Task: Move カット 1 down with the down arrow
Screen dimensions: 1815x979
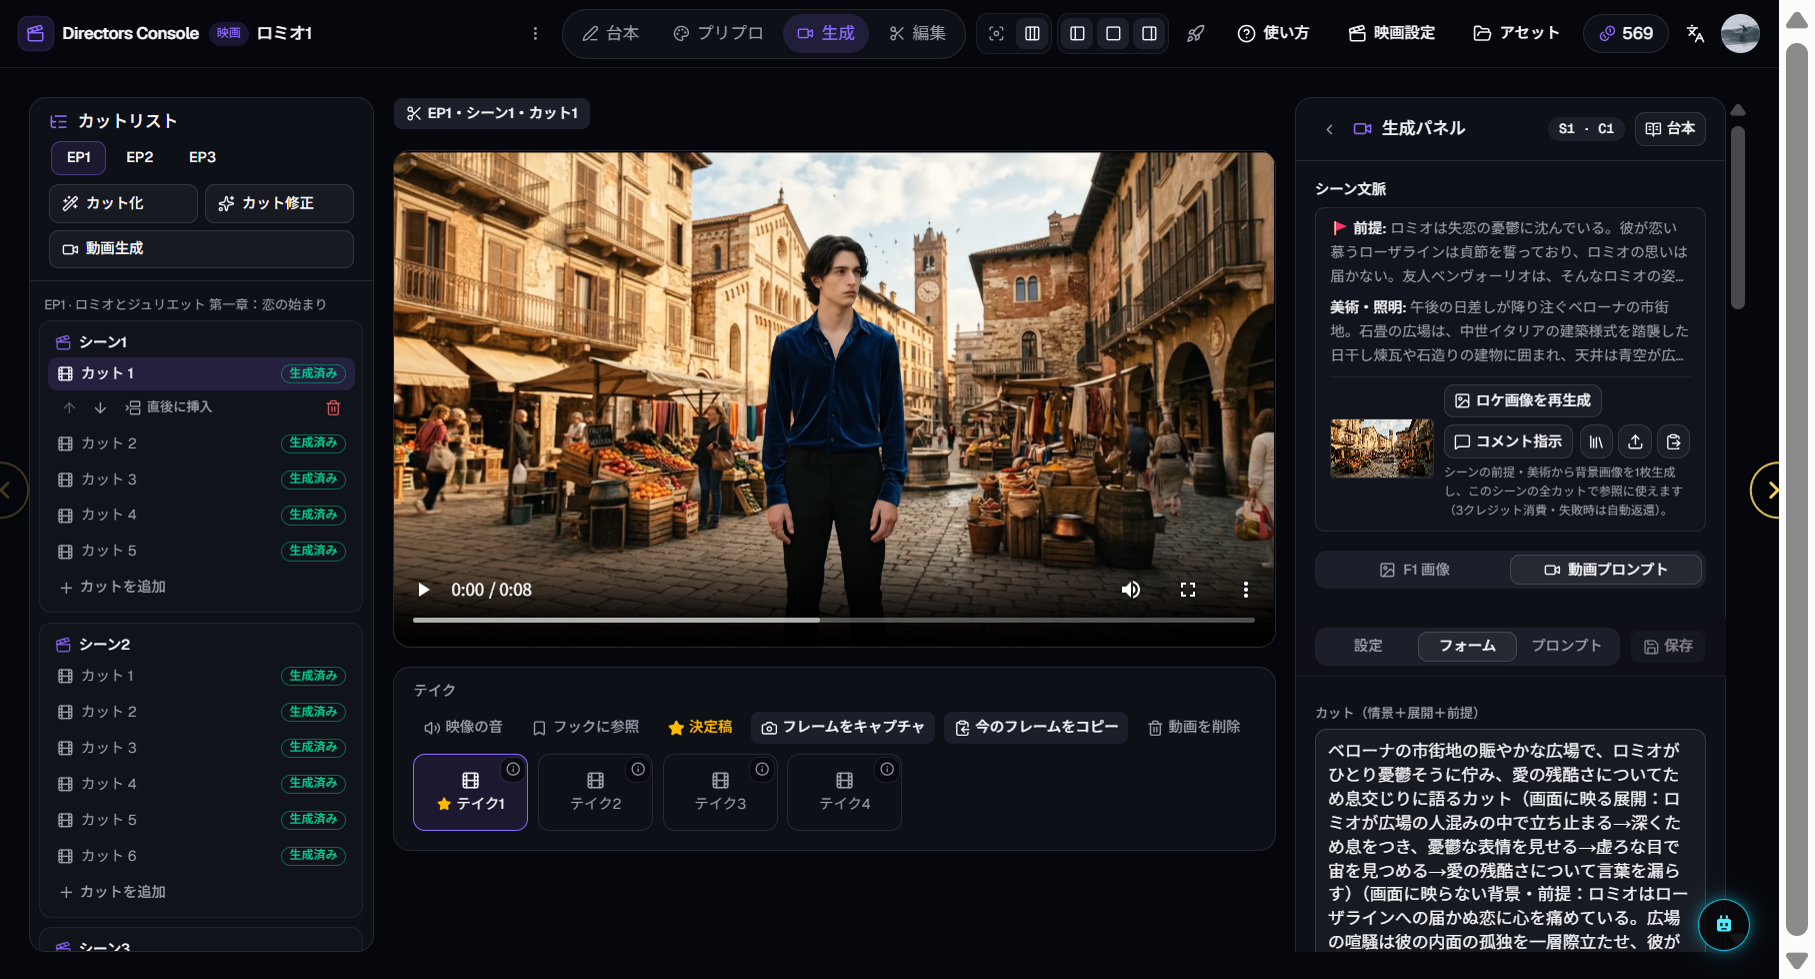Action: pos(100,407)
